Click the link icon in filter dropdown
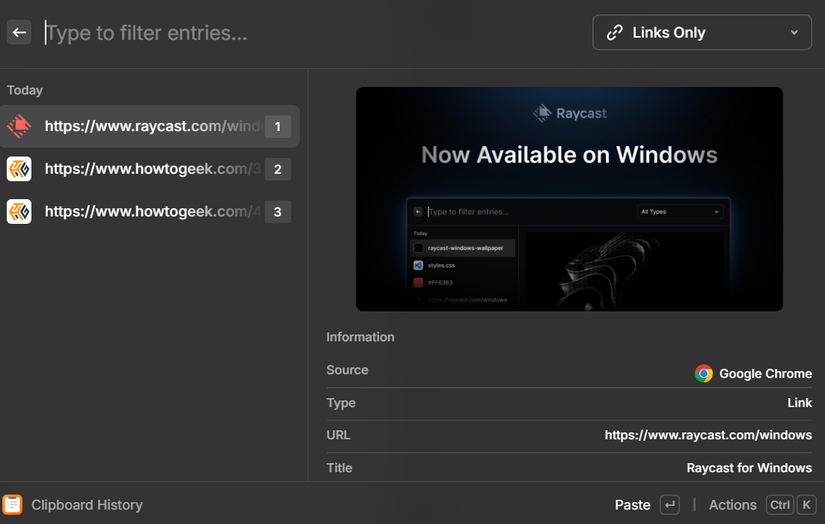 [615, 33]
